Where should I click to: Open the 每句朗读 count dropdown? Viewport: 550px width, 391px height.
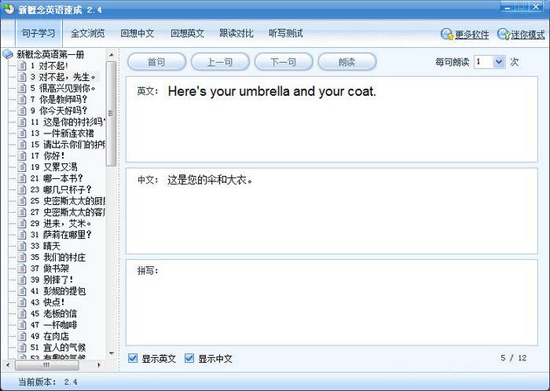click(x=498, y=62)
